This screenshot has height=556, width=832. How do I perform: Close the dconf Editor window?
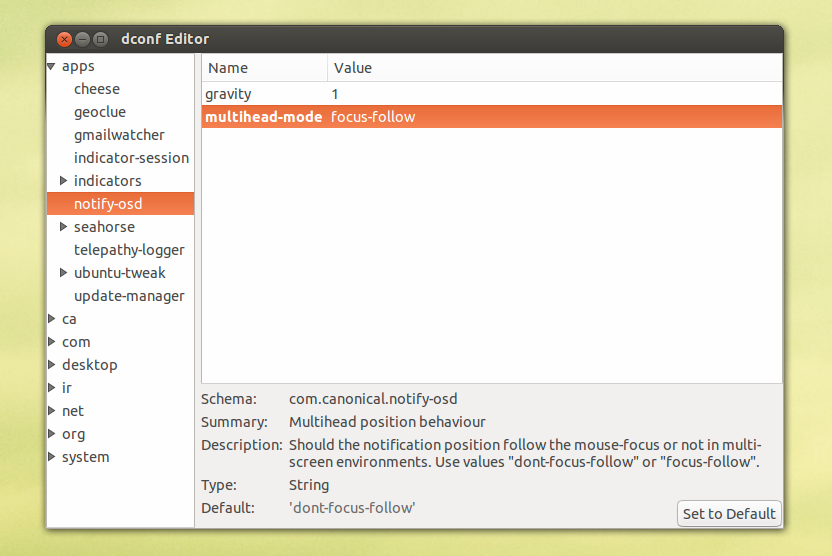click(64, 39)
